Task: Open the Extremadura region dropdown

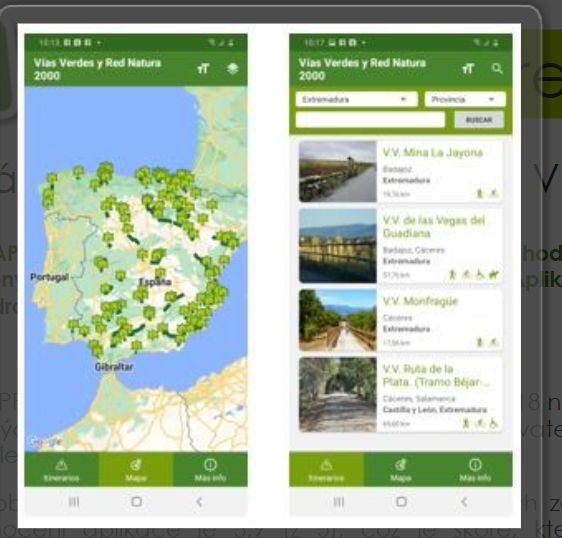Action: click(x=357, y=99)
